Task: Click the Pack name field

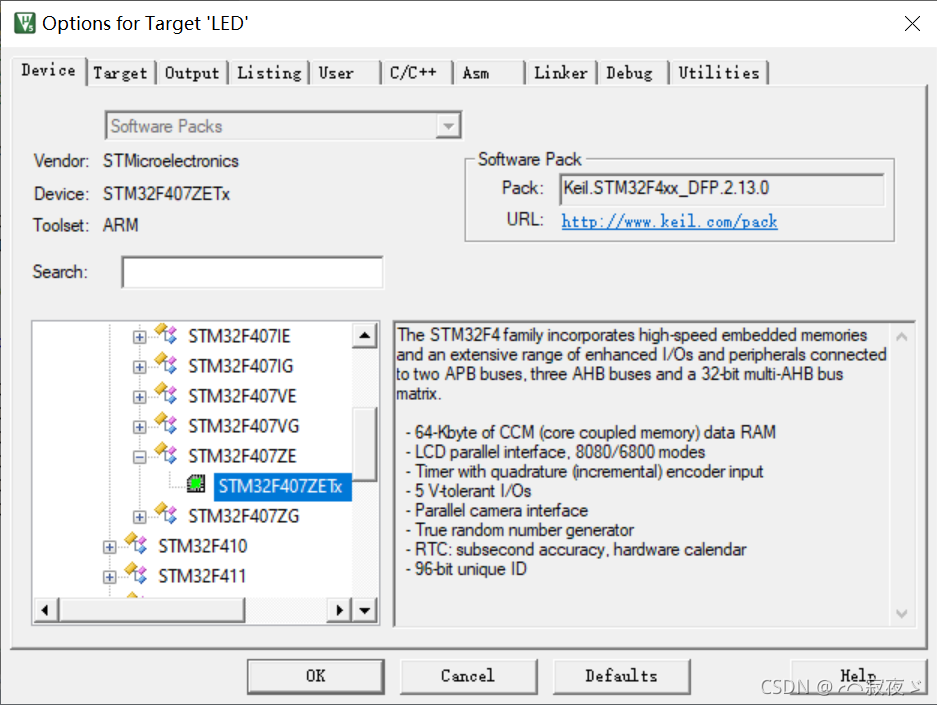Action: coord(722,189)
